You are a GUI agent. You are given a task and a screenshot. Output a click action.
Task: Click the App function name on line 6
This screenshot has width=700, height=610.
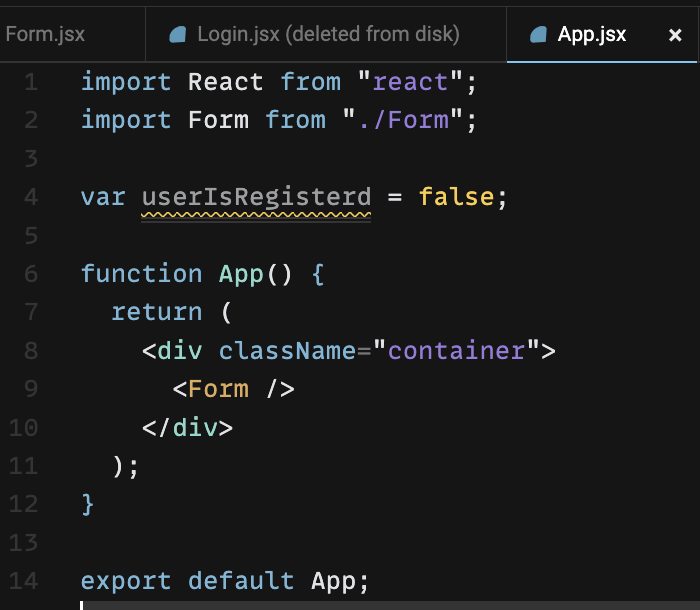pos(241,274)
